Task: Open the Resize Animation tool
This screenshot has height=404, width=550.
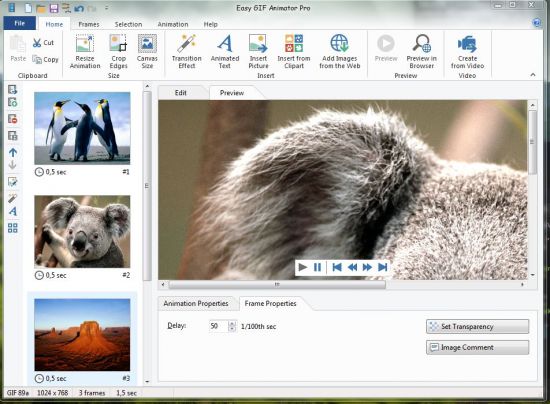Action: (85, 52)
